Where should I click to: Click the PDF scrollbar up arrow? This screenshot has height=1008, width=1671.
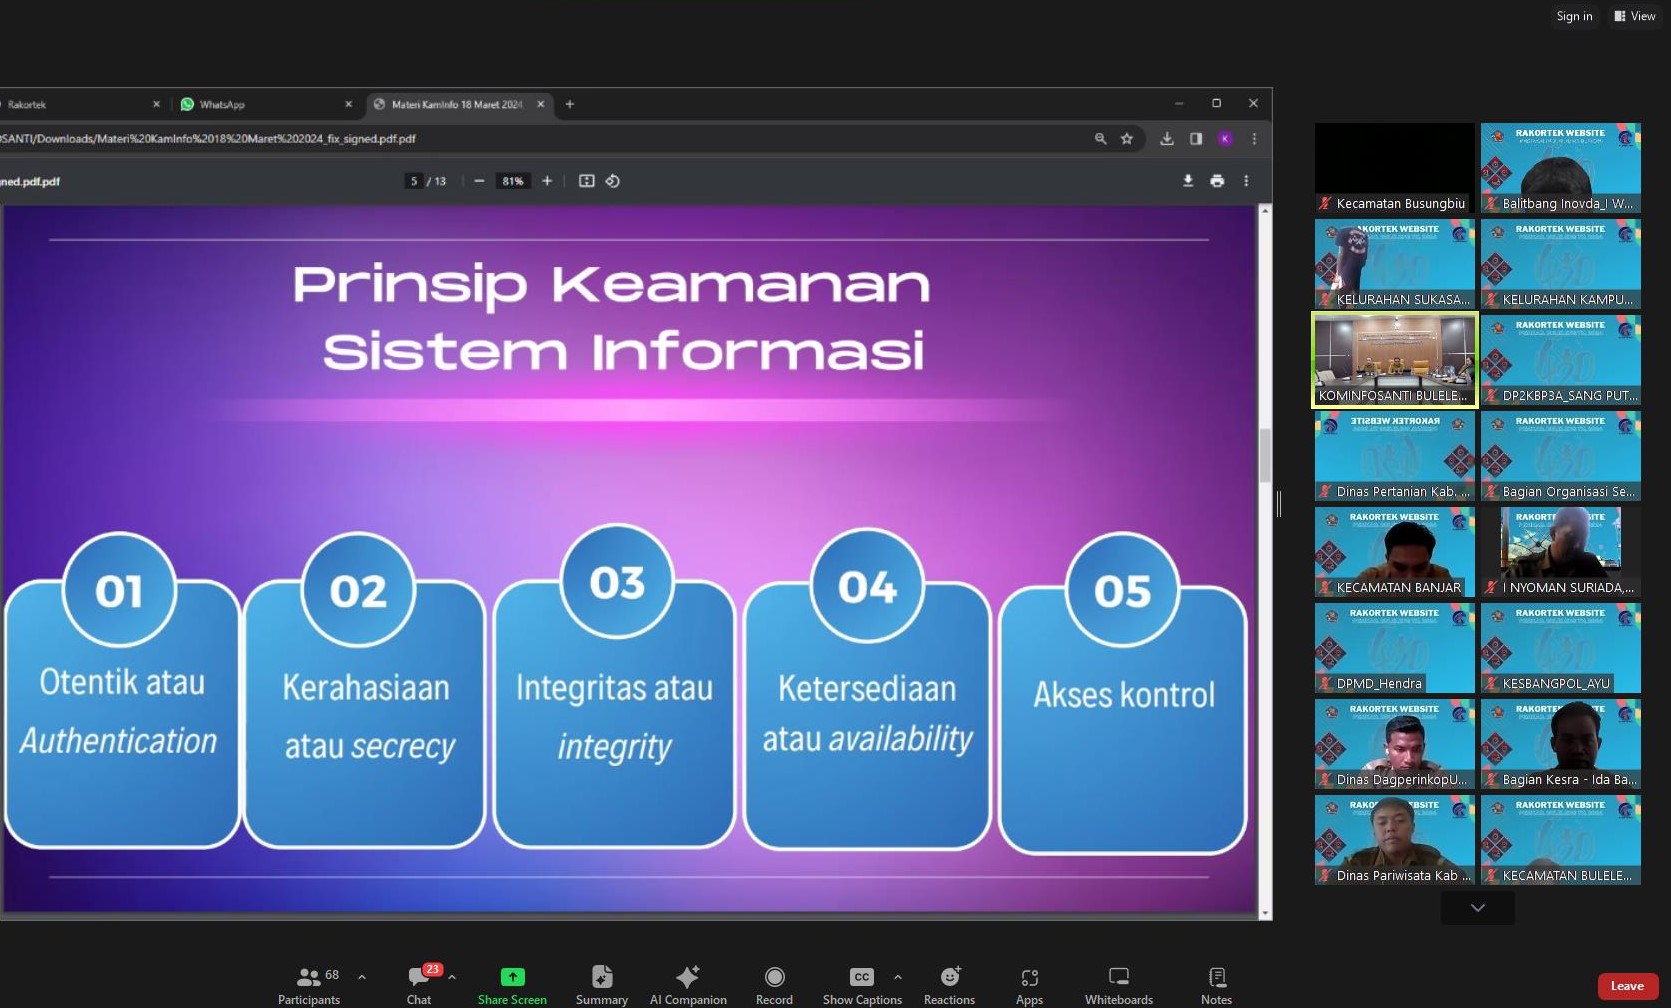[x=1265, y=210]
